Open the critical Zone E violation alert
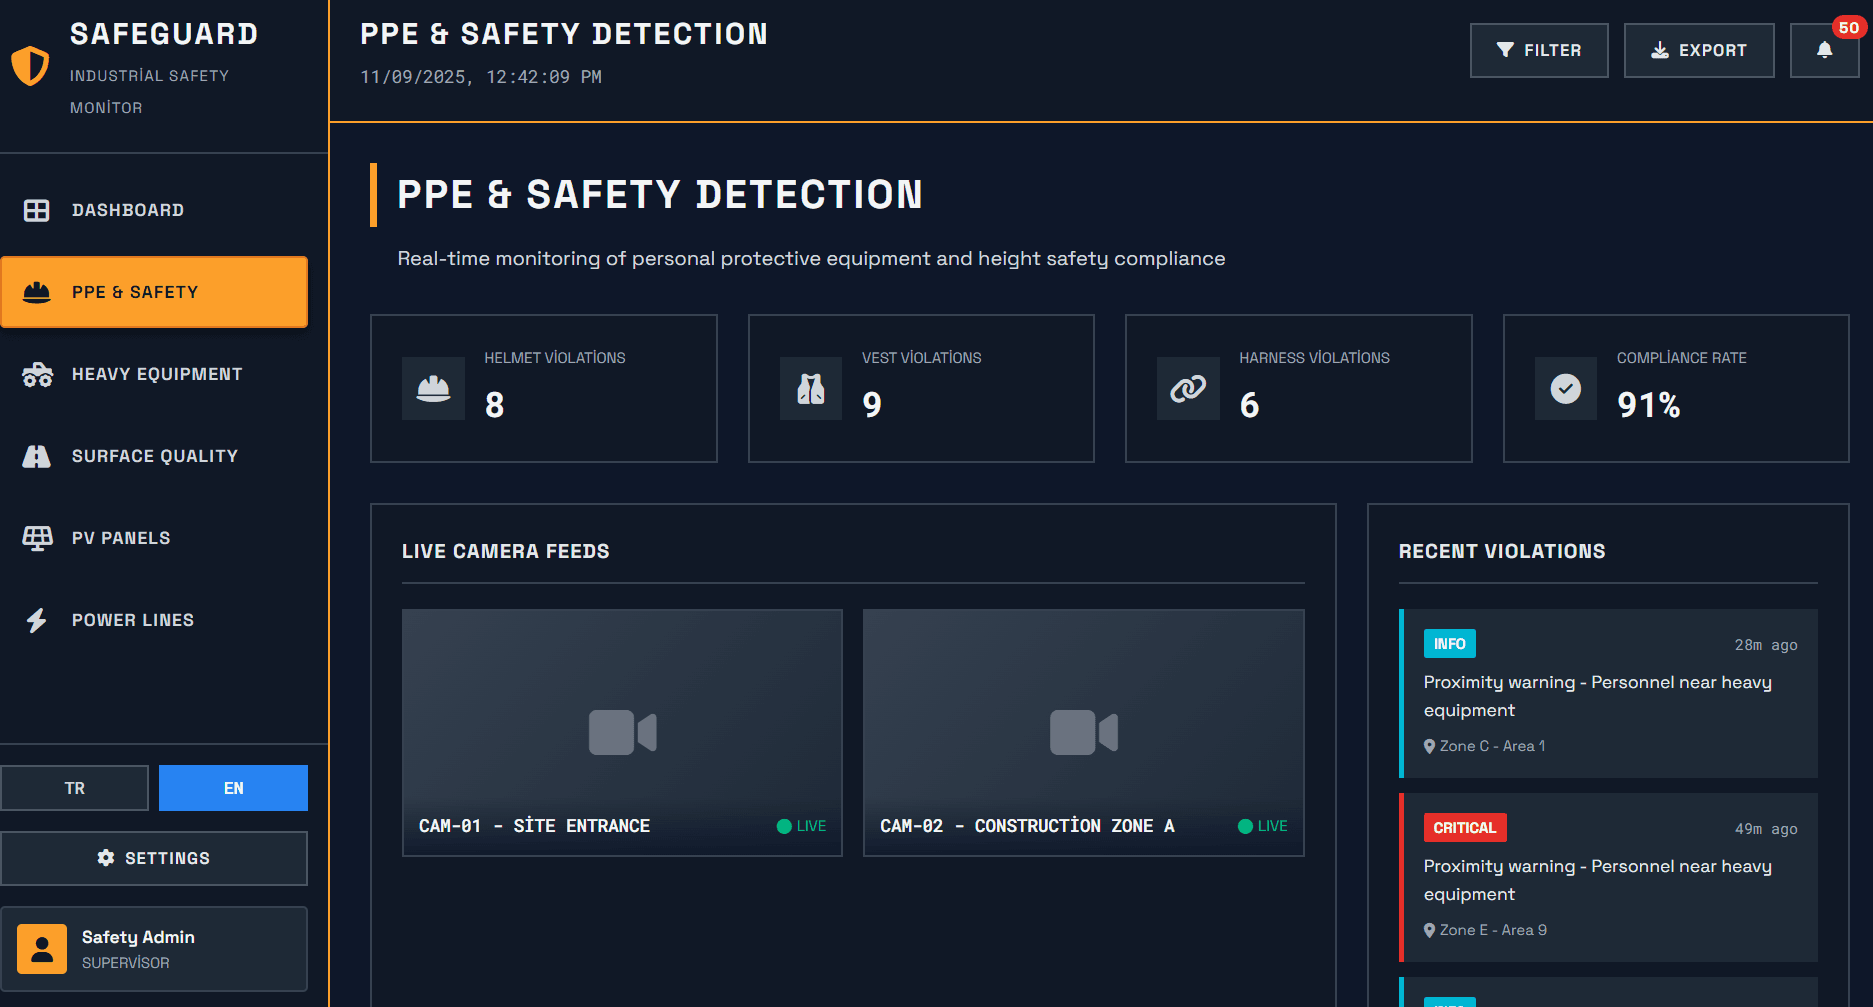 click(1608, 877)
